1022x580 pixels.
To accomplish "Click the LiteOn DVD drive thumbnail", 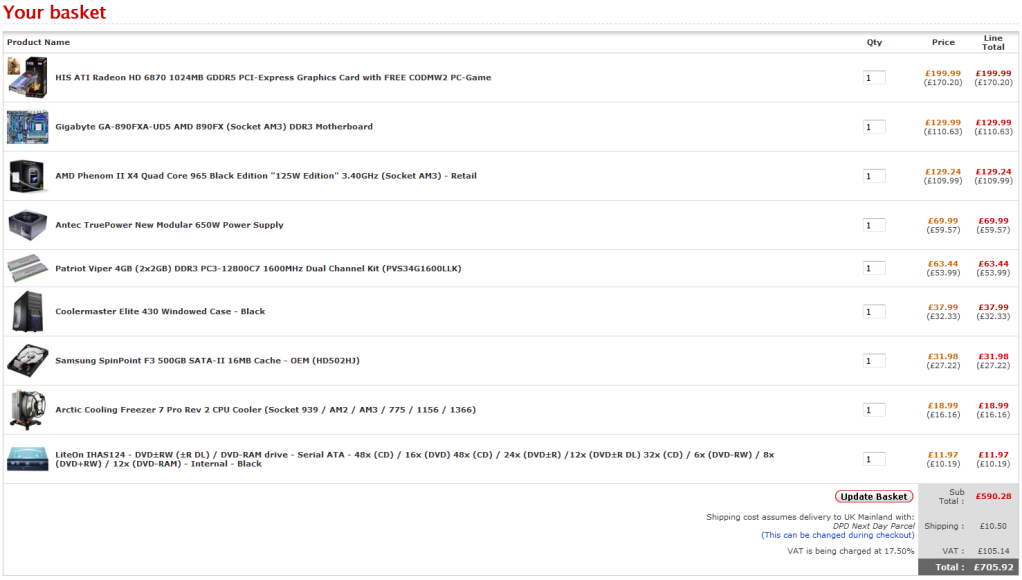I will pos(27,459).
